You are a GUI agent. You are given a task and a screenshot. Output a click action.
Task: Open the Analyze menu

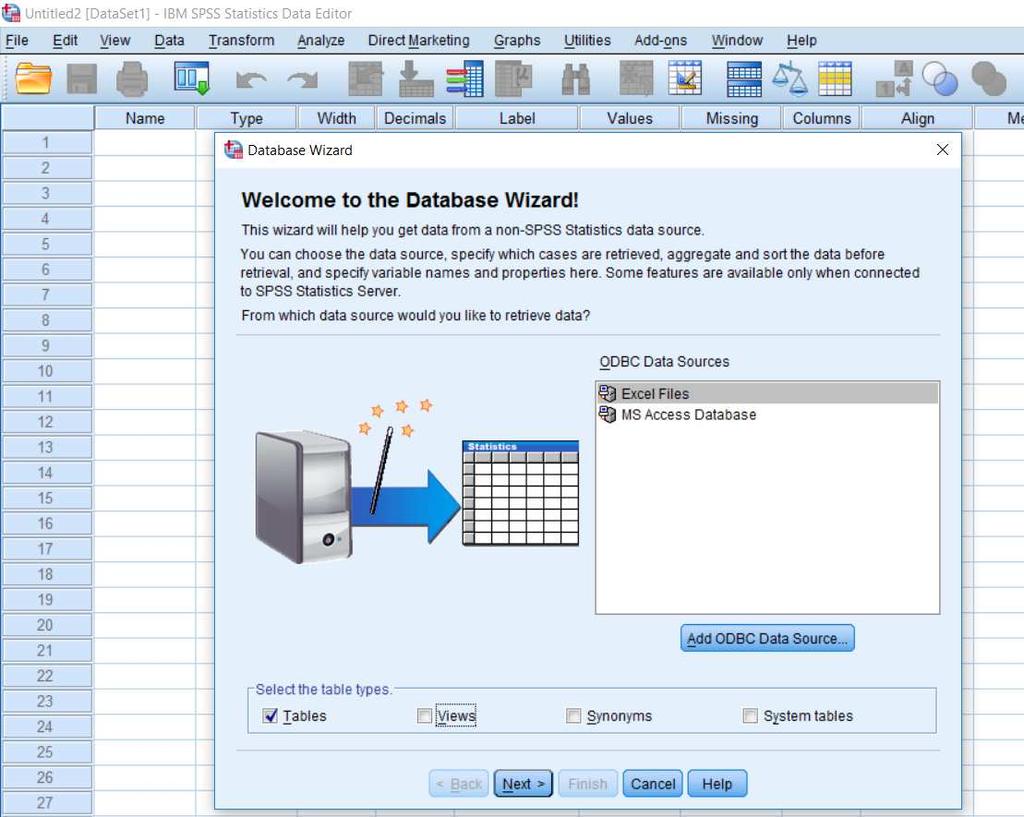point(321,40)
